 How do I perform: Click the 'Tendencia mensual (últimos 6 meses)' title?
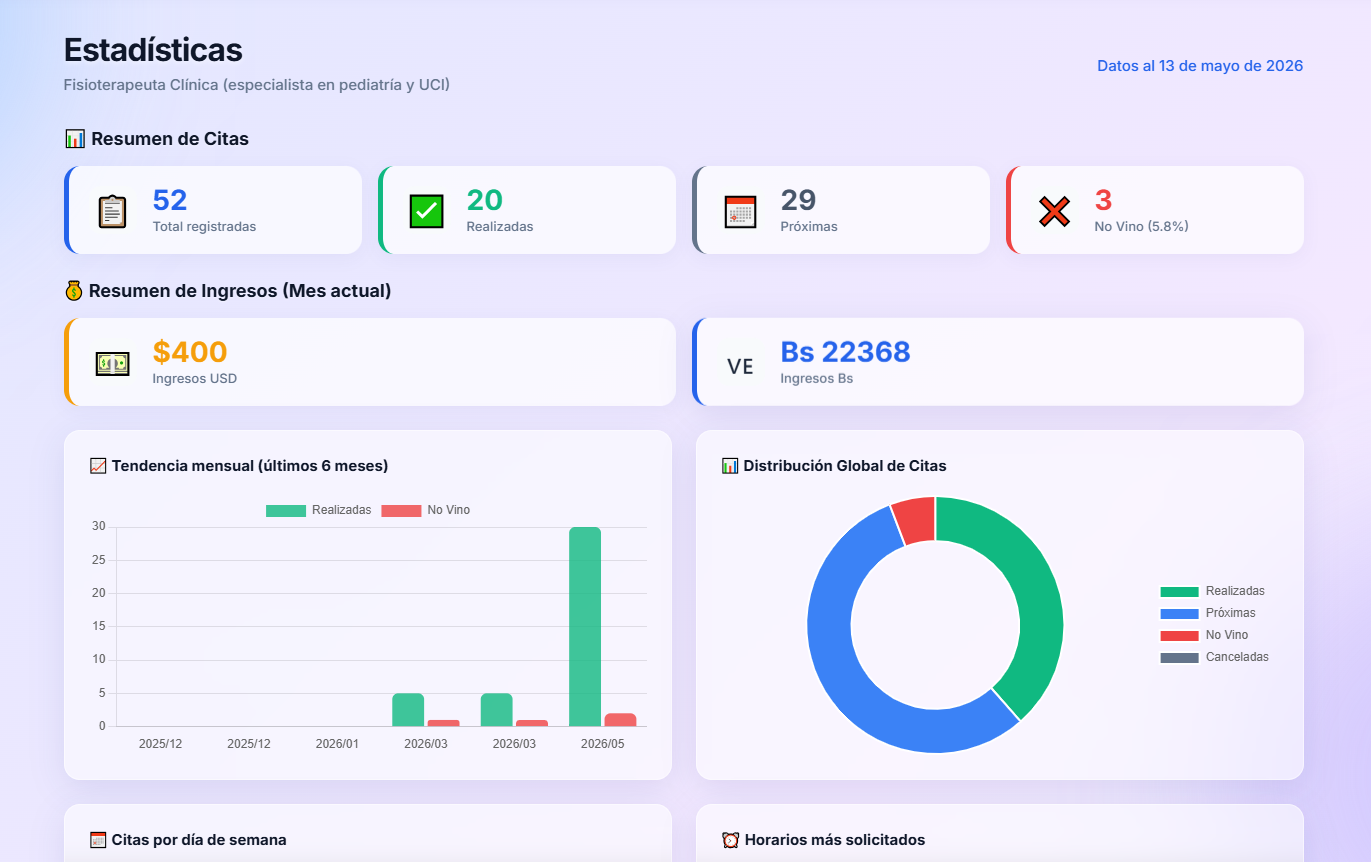pyautogui.click(x=250, y=466)
